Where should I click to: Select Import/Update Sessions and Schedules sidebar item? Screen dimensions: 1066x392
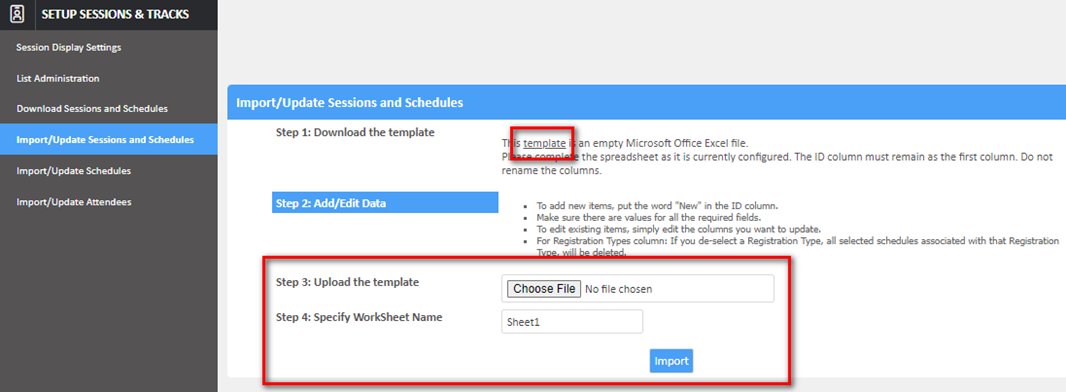(x=109, y=139)
